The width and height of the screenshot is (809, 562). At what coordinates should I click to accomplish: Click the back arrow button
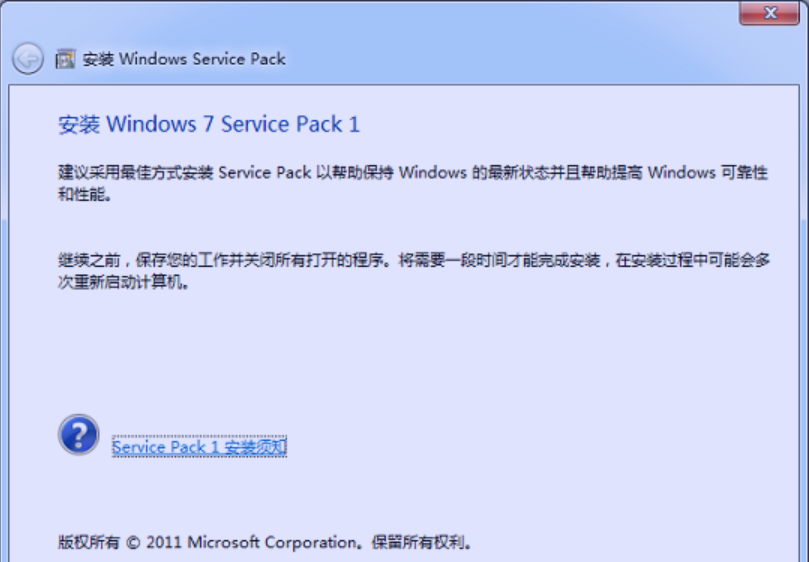(27, 59)
